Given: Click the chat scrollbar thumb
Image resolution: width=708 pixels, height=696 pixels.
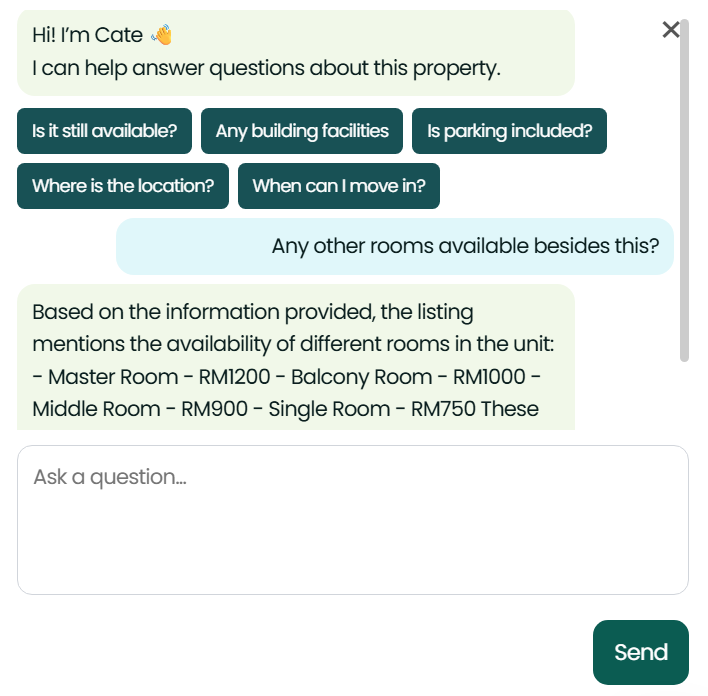Looking at the screenshot, I should click(x=684, y=190).
